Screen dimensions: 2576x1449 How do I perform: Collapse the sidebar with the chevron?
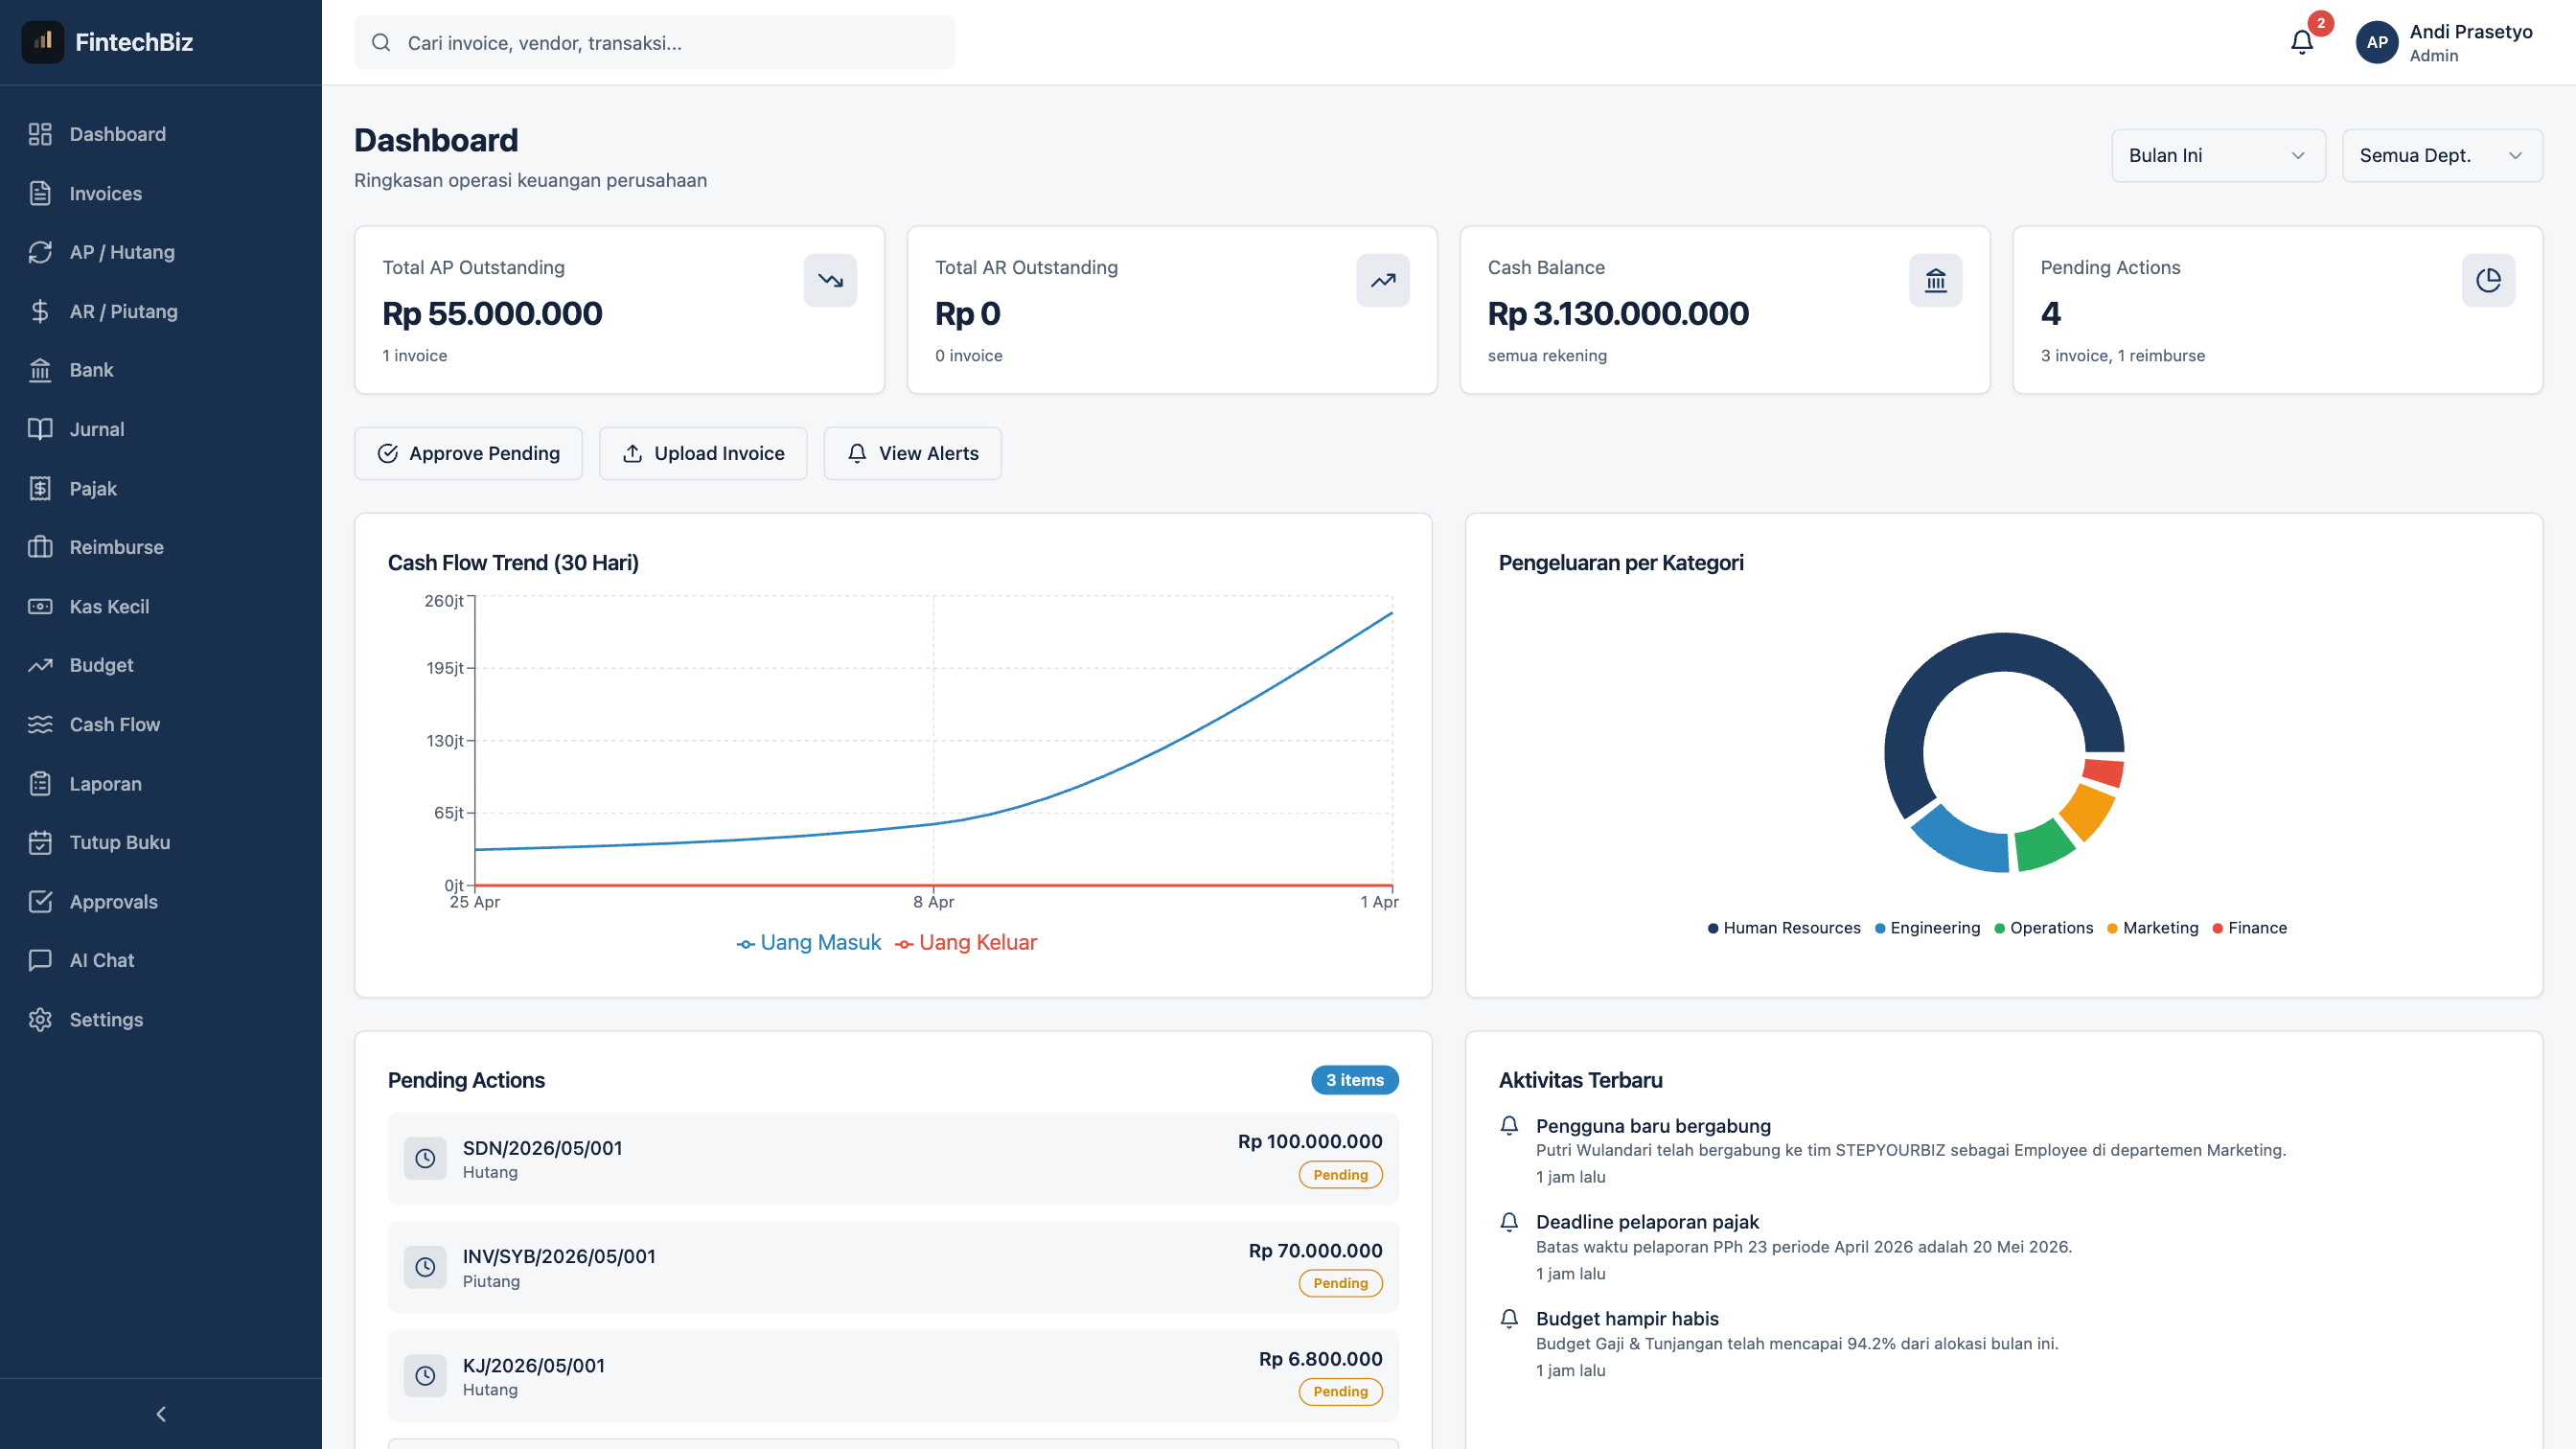[161, 1414]
